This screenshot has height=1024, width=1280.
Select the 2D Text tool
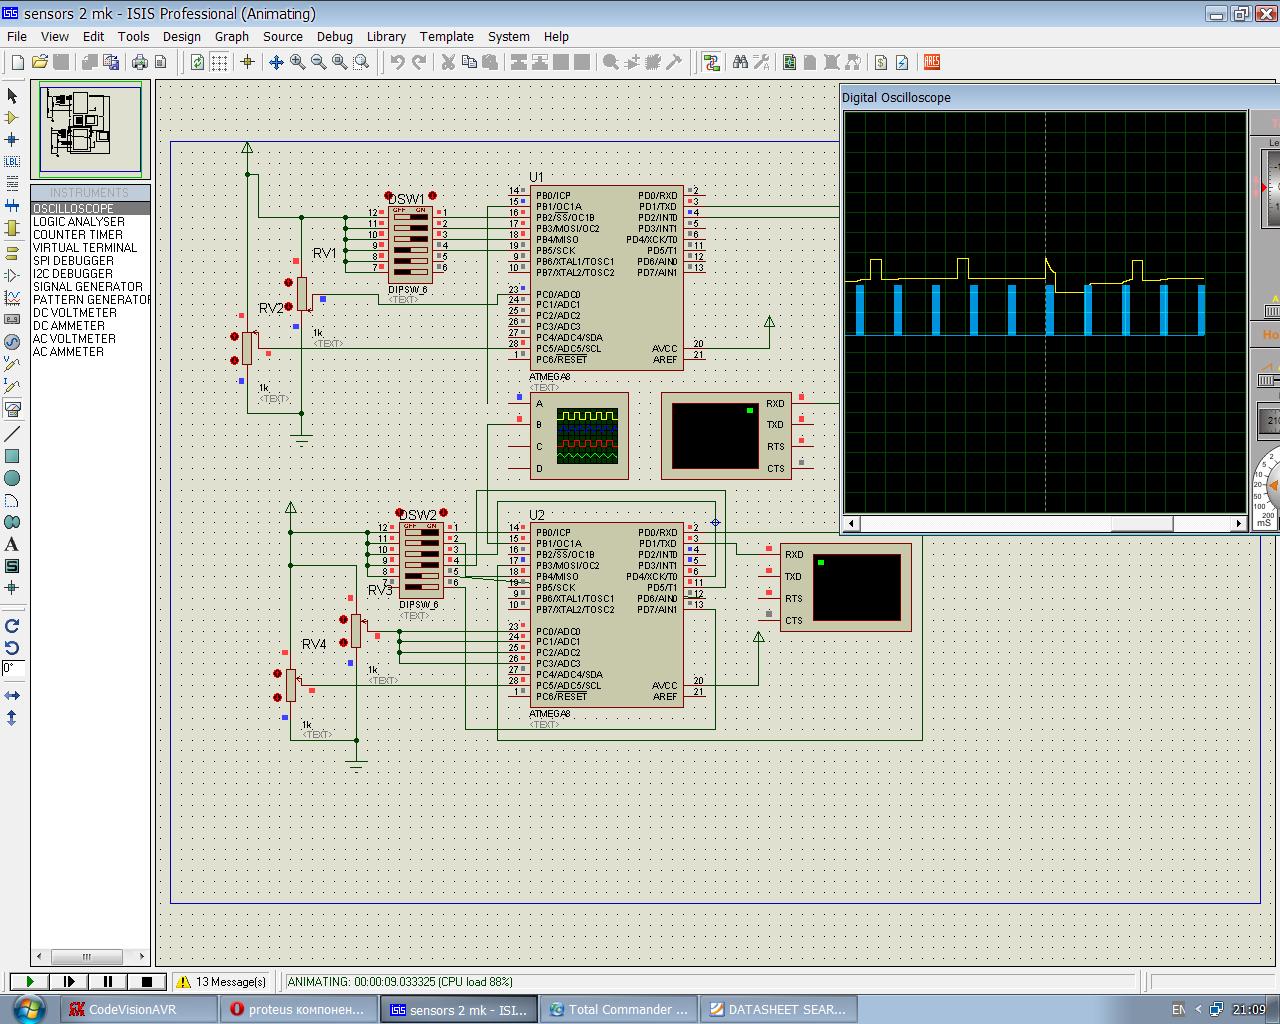tap(12, 545)
